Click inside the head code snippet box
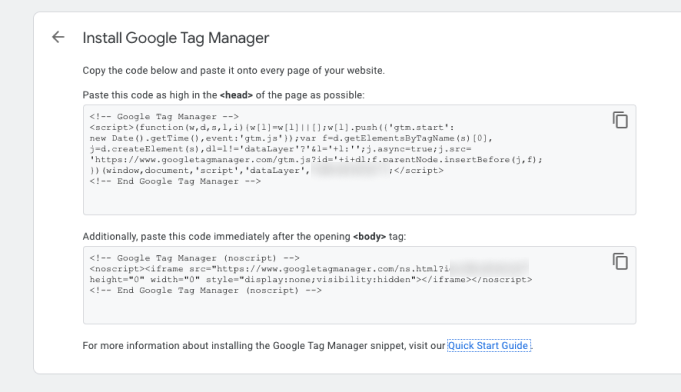The height and width of the screenshot is (392, 681). point(360,160)
